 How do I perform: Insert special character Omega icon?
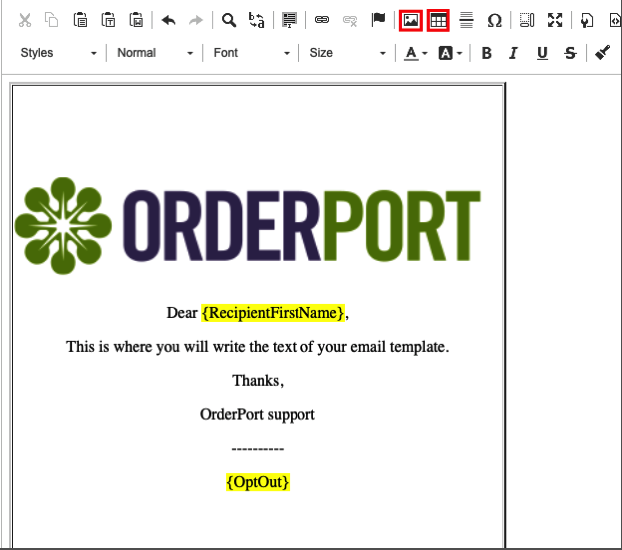coord(494,20)
